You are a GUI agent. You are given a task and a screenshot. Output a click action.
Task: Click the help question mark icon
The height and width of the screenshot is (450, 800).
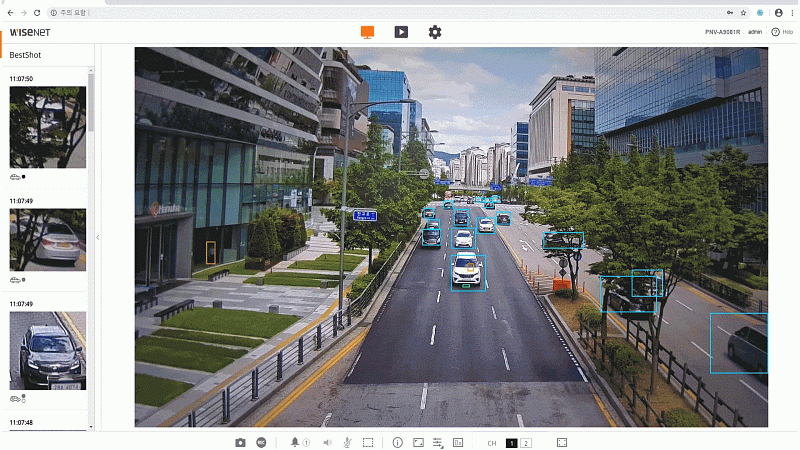776,32
